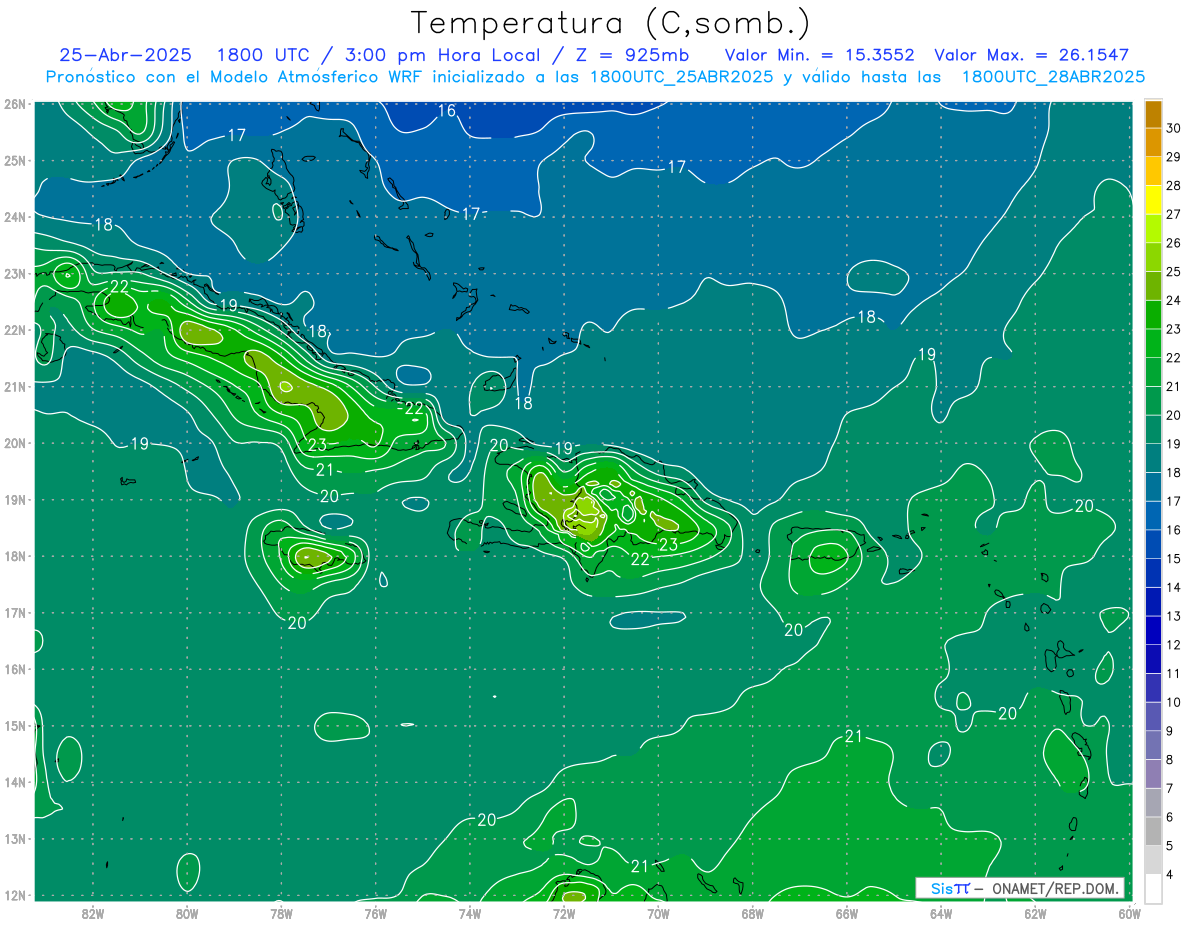Click the colorbar value "26"
Image resolution: width=1200 pixels, height=927 pixels.
tap(1174, 243)
